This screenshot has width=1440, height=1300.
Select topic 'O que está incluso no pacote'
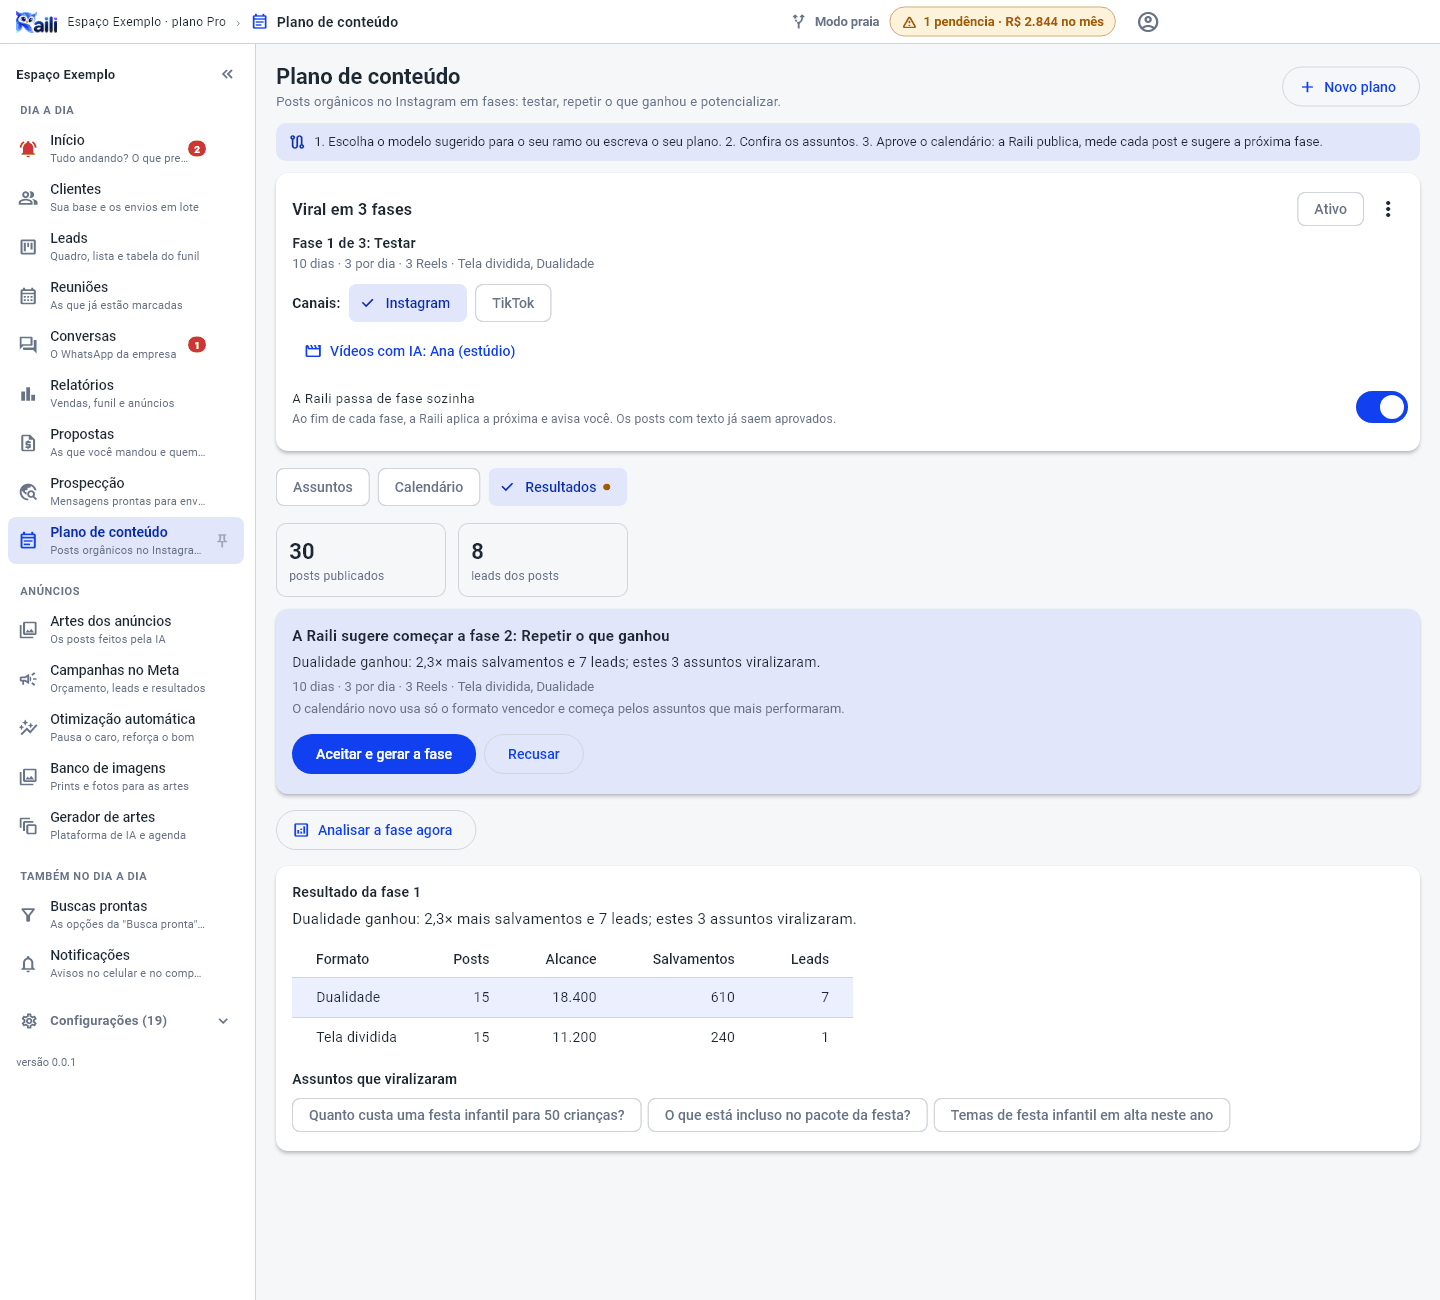pos(788,1115)
